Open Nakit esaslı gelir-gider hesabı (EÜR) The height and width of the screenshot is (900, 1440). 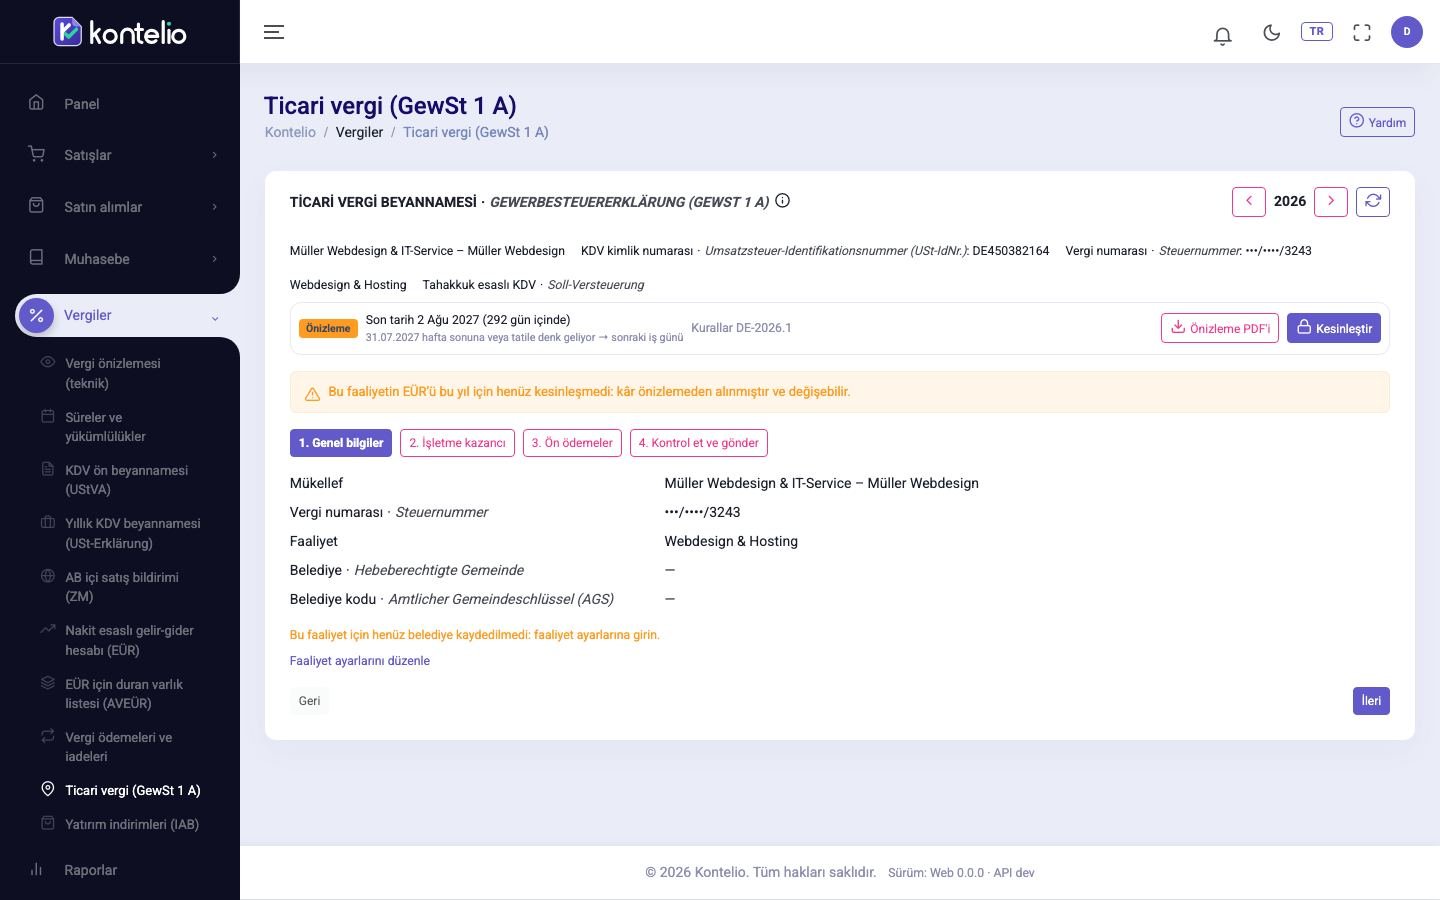pos(130,640)
